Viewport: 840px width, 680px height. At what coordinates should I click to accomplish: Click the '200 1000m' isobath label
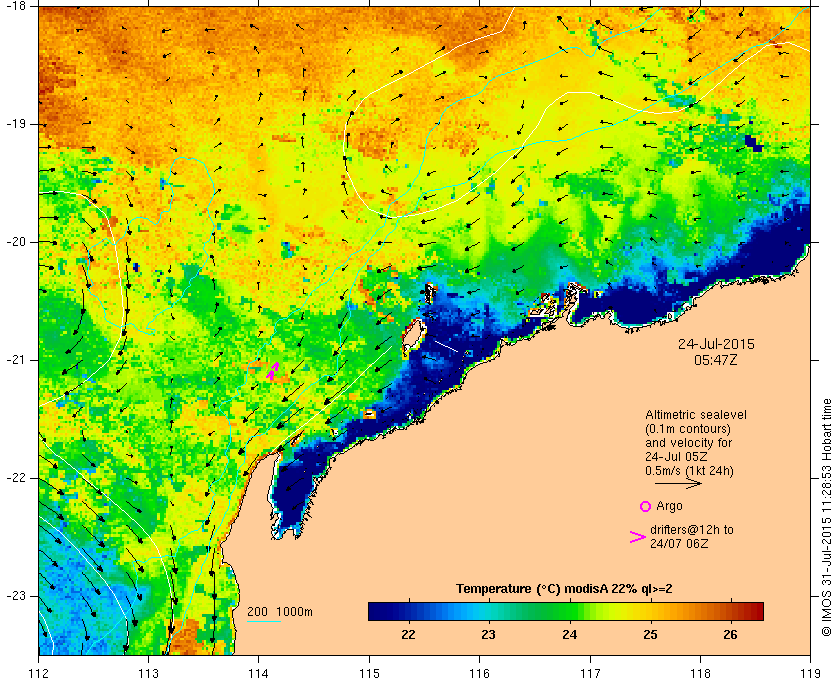coord(280,612)
